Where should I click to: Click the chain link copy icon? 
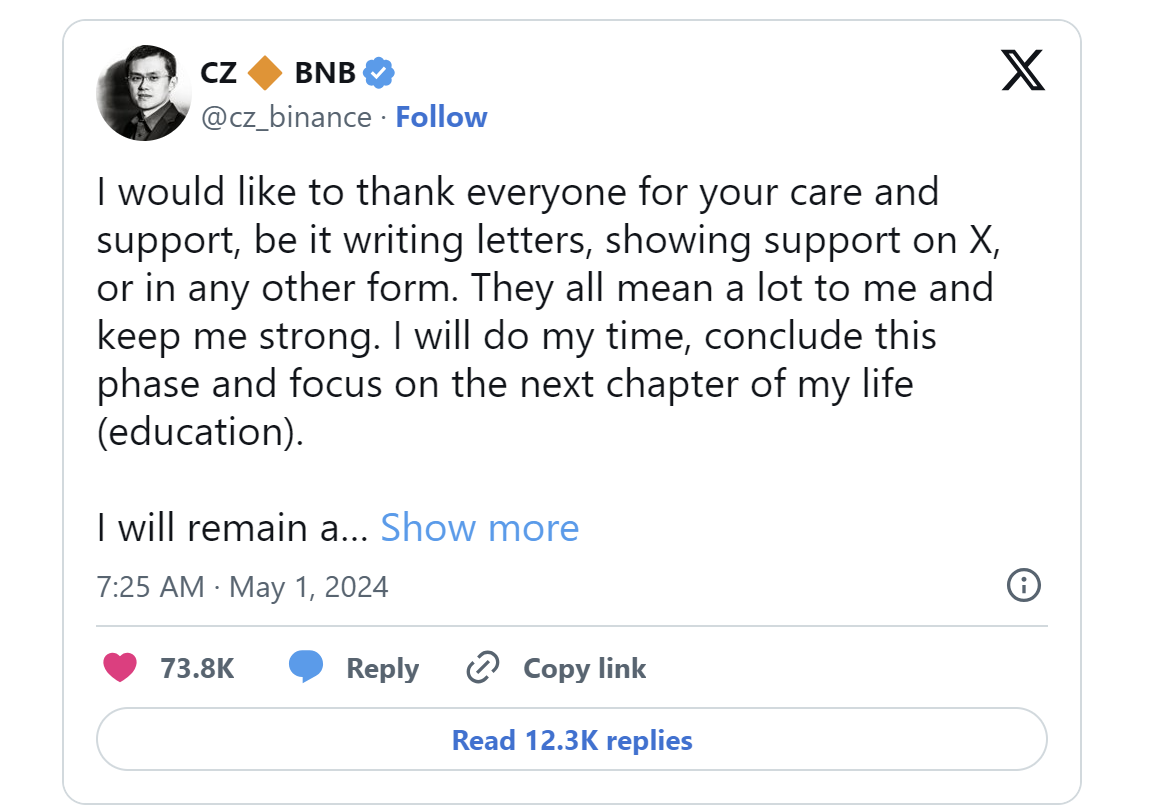click(483, 667)
